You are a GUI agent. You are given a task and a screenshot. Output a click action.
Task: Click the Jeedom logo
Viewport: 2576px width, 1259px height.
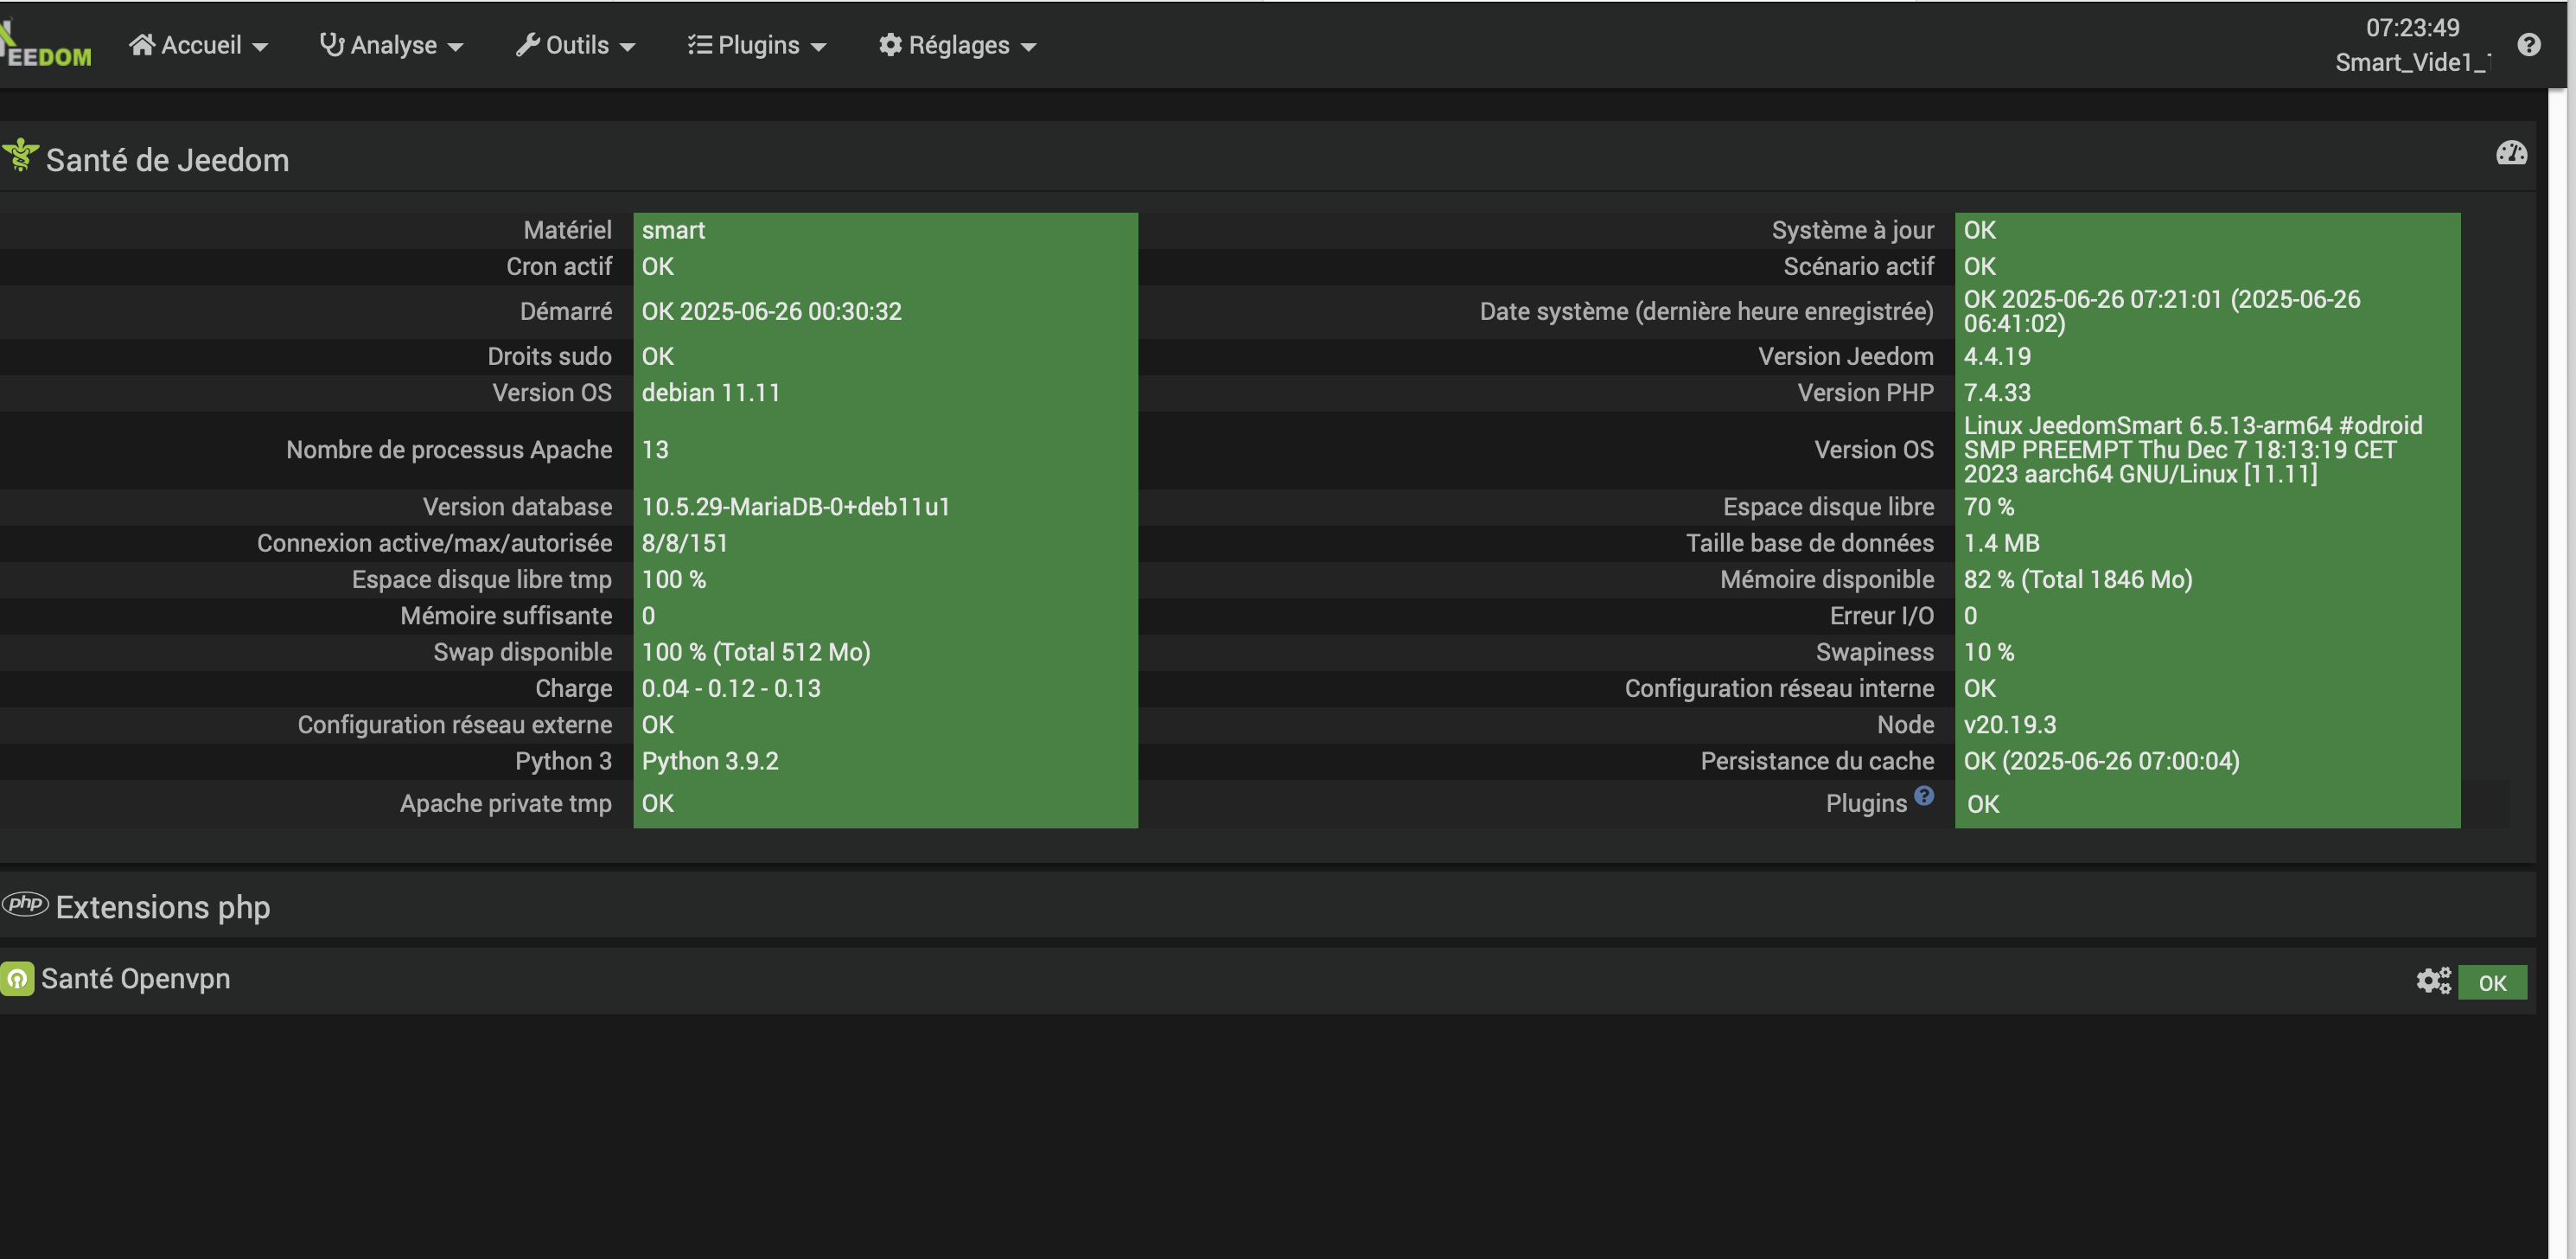(46, 46)
